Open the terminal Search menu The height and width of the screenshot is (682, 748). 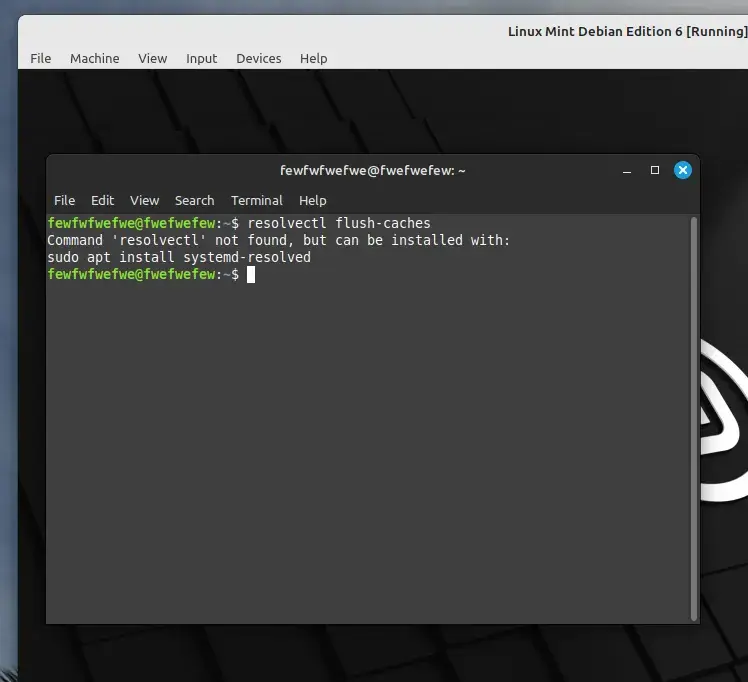pos(194,200)
